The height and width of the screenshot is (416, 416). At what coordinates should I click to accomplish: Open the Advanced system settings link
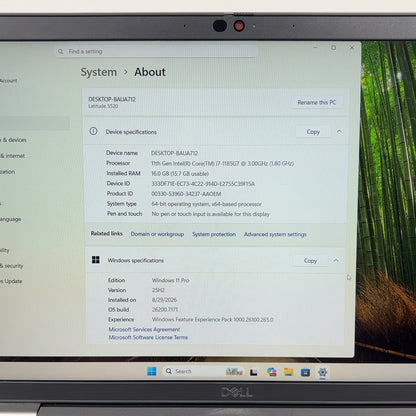click(x=275, y=234)
